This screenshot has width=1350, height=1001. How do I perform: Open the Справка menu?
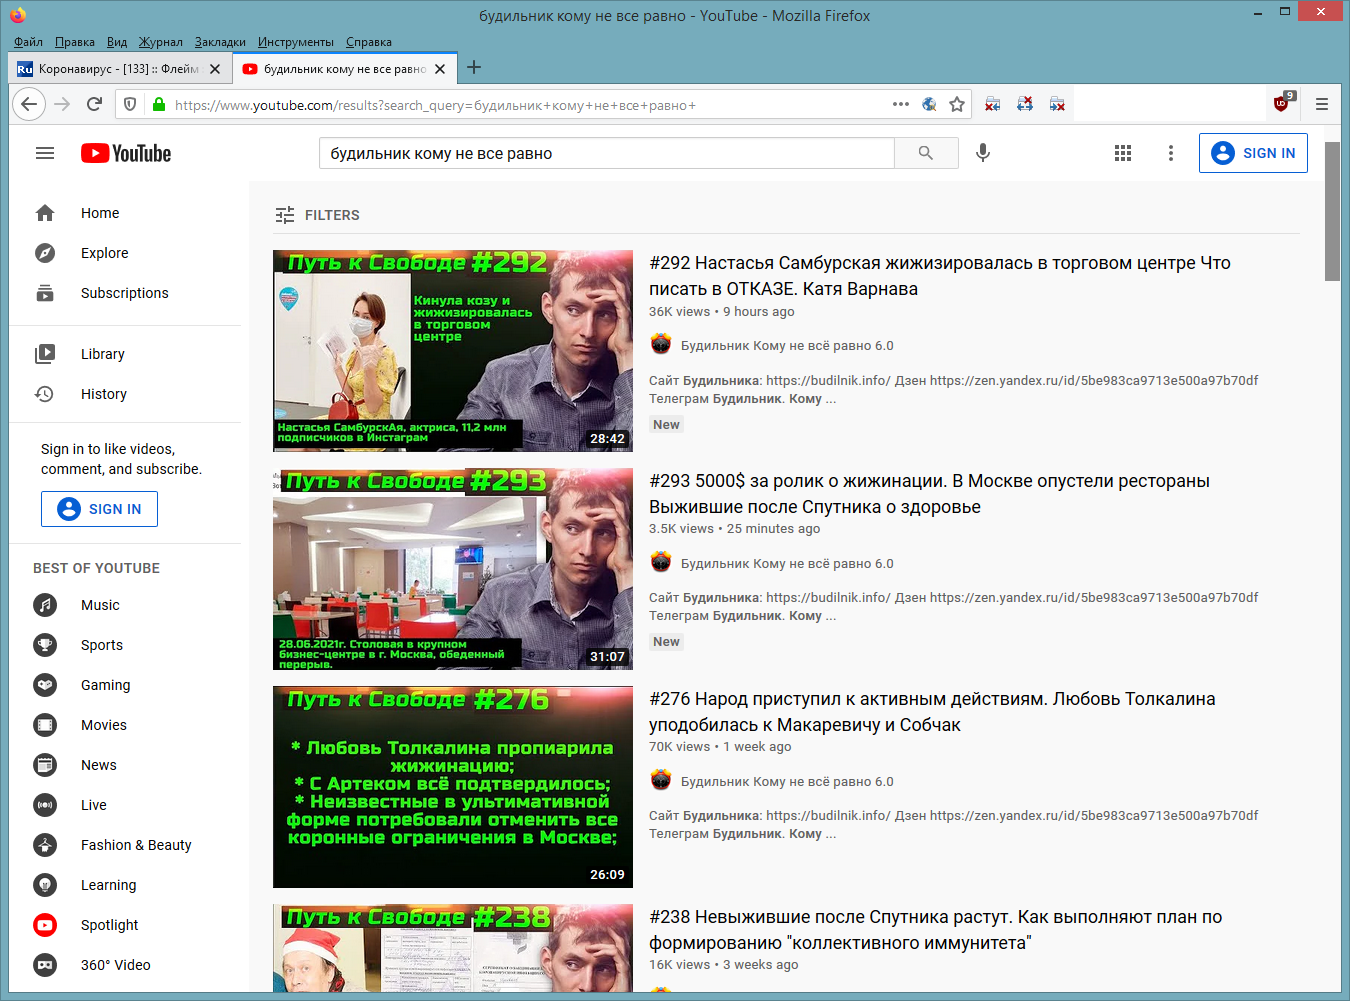[x=369, y=42]
